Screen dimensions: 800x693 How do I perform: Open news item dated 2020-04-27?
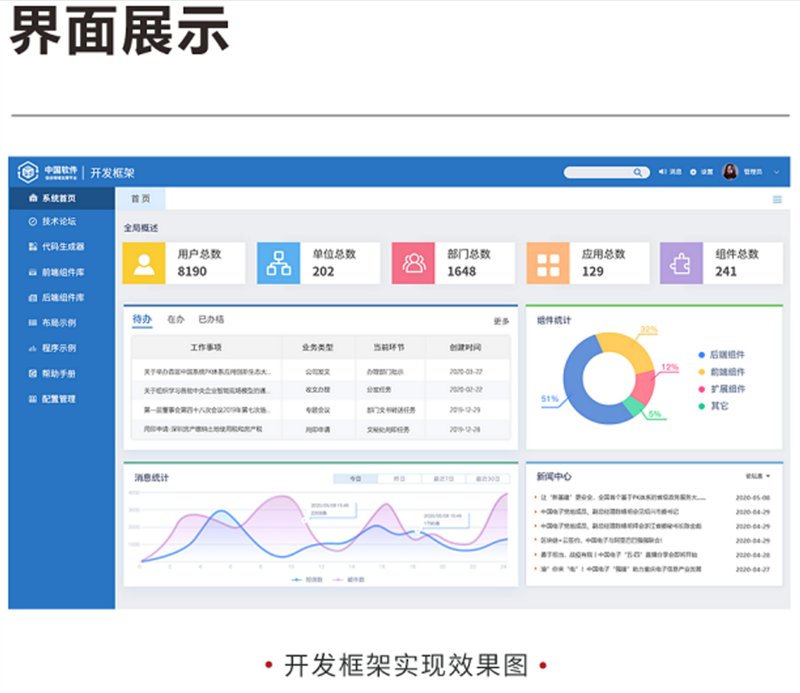coord(653,569)
